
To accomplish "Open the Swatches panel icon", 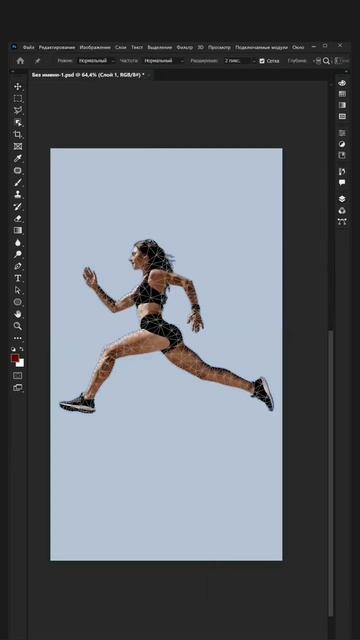I will click(x=342, y=94).
